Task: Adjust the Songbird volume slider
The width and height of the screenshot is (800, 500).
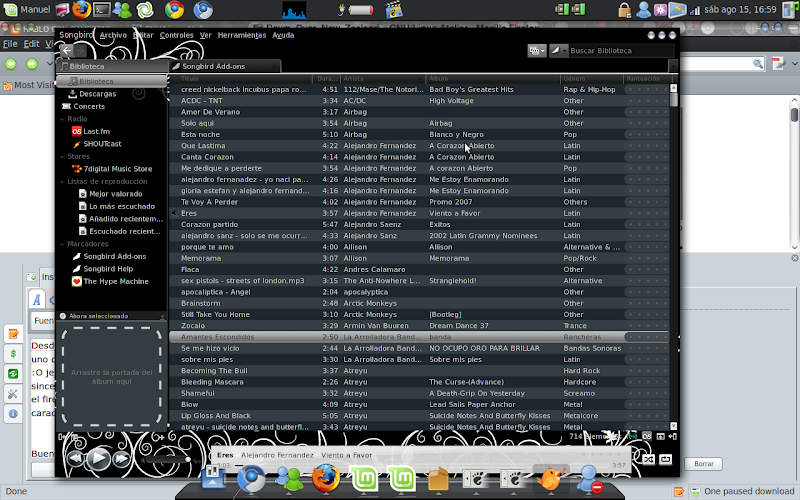Action: pyautogui.click(x=167, y=460)
